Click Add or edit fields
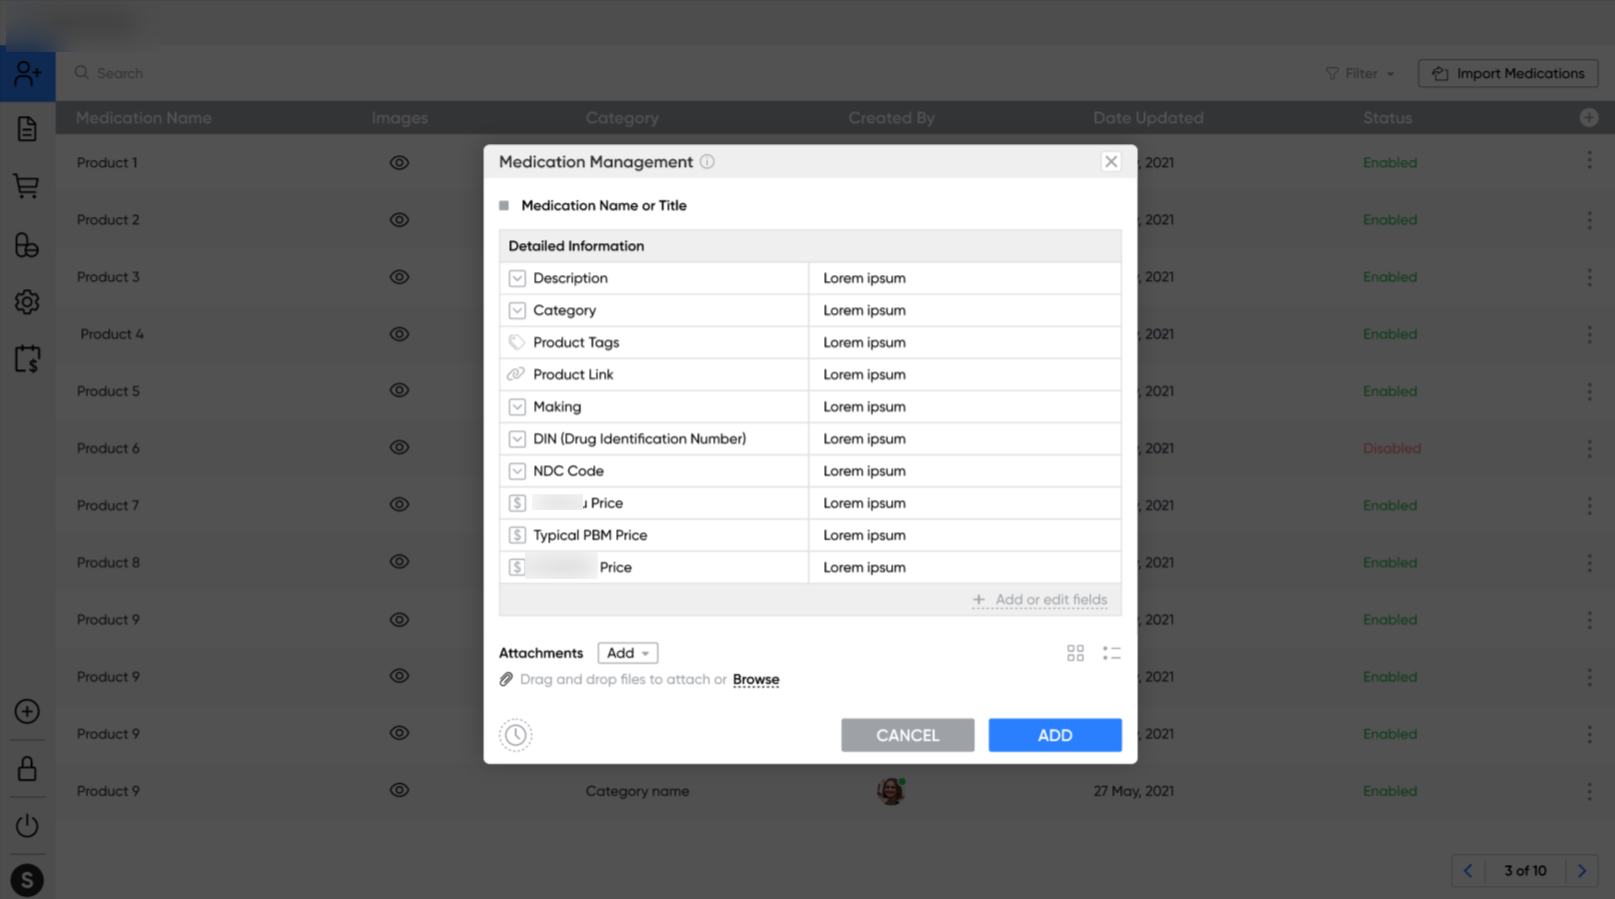The width and height of the screenshot is (1615, 899). pyautogui.click(x=1040, y=600)
